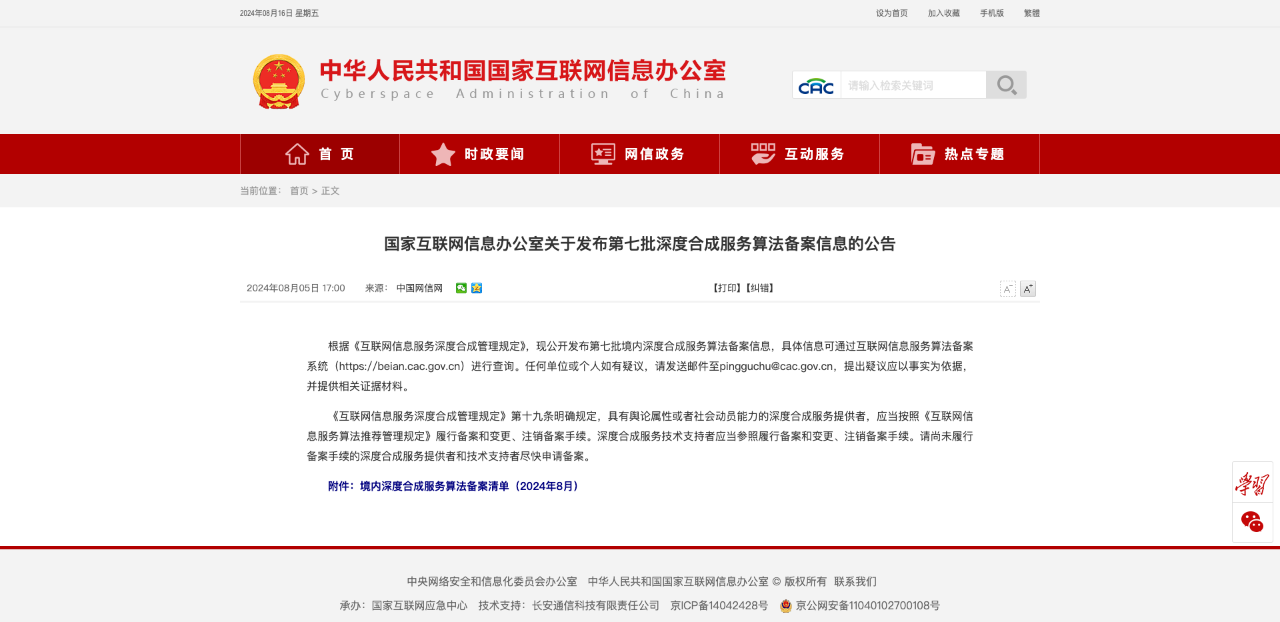The height and width of the screenshot is (622, 1280).
Task: Switch to 手机版 mobile version
Action: tap(991, 13)
